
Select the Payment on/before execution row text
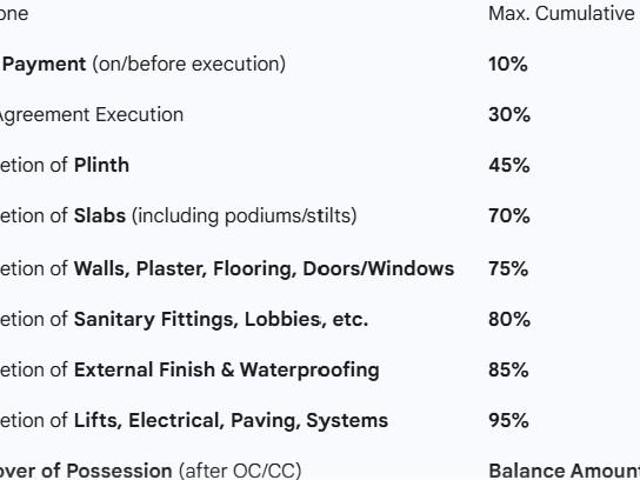pos(143,64)
